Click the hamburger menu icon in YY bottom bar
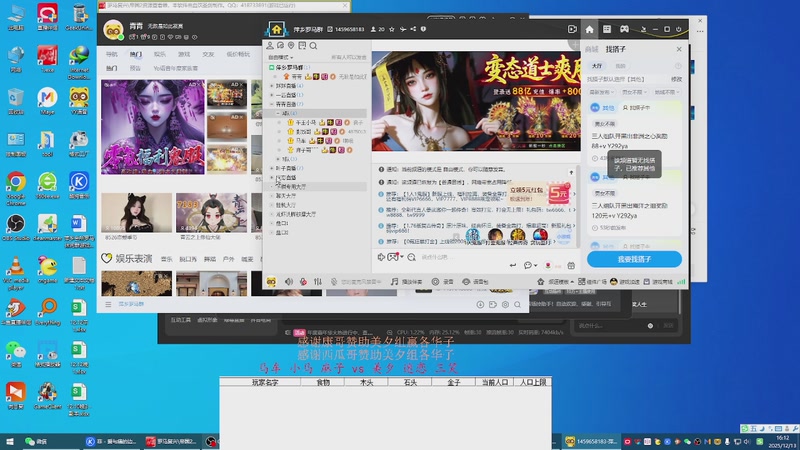 (x=108, y=304)
